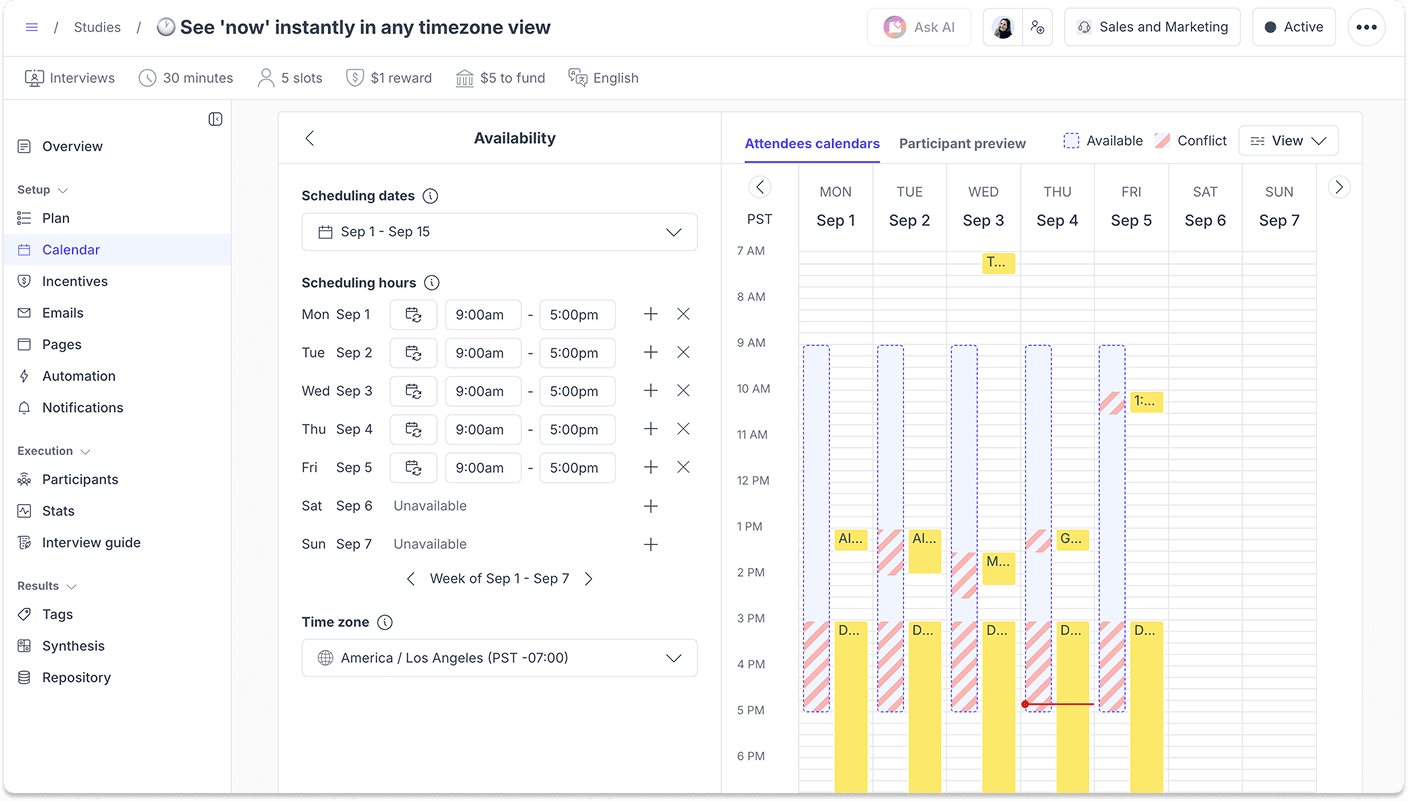The width and height of the screenshot is (1408, 801).
Task: Click the repeat icon for Mon Sep 1
Action: pos(413,315)
